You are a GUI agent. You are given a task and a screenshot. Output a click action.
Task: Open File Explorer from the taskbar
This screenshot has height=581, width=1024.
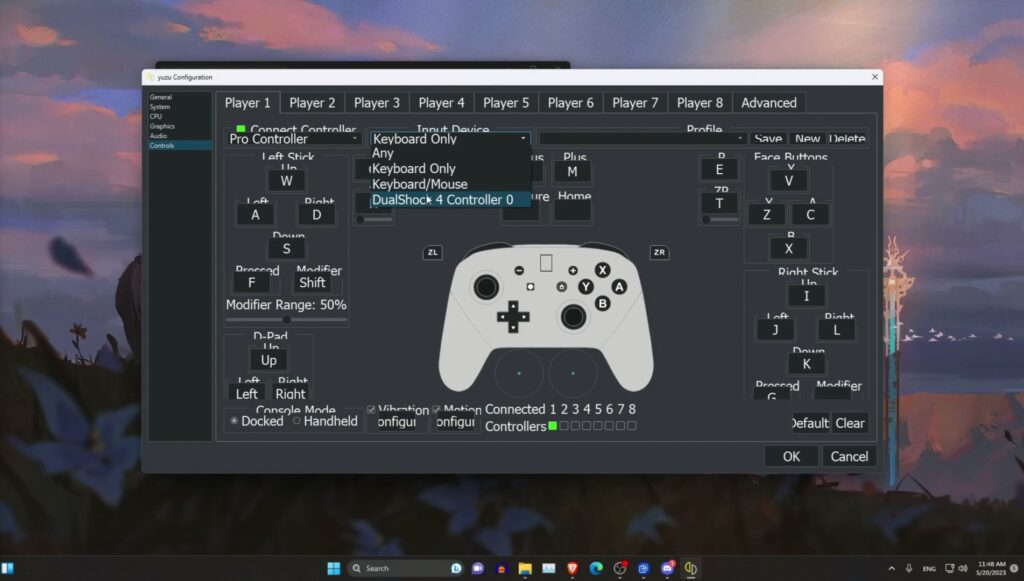[x=525, y=569]
